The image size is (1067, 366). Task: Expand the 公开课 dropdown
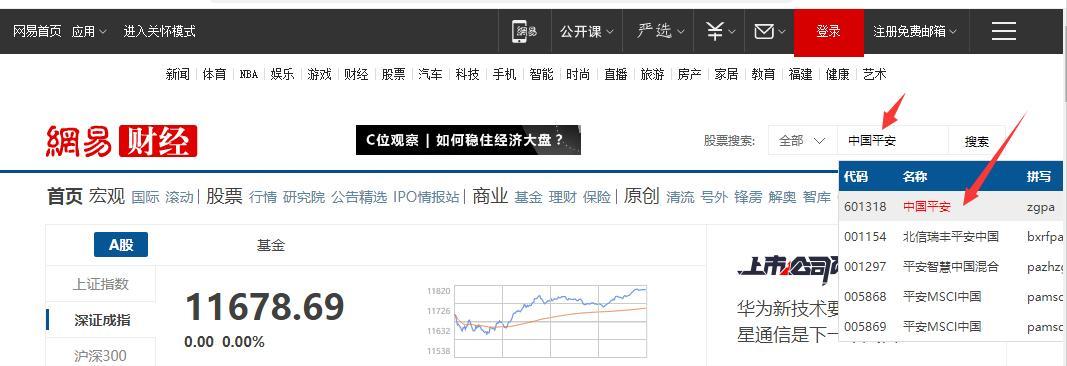pyautogui.click(x=587, y=31)
